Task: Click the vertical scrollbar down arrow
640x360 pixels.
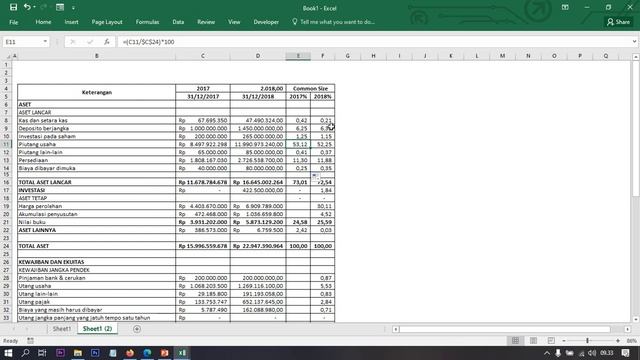Action: tap(636, 319)
